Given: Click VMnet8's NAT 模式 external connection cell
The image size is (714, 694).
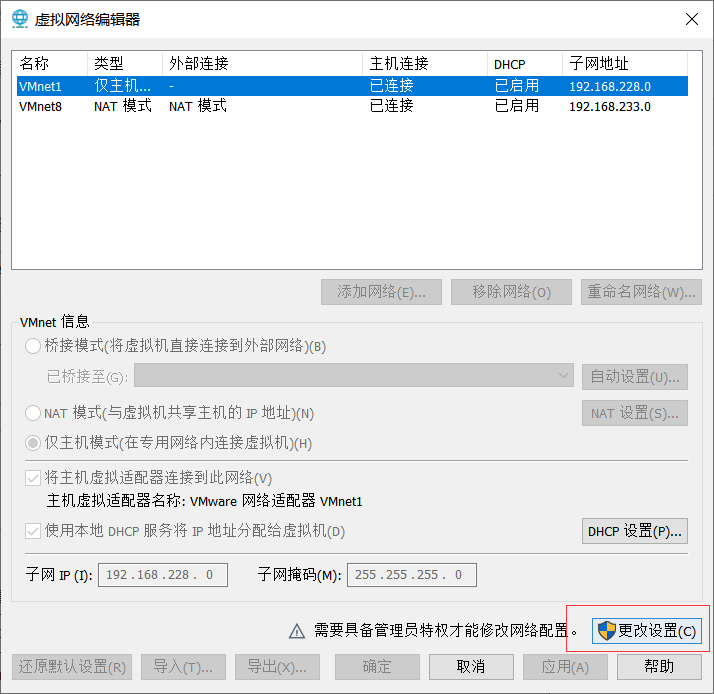Looking at the screenshot, I should (x=198, y=106).
